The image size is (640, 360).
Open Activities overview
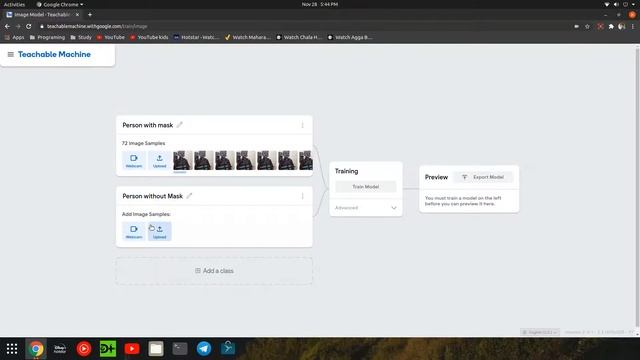14,4
